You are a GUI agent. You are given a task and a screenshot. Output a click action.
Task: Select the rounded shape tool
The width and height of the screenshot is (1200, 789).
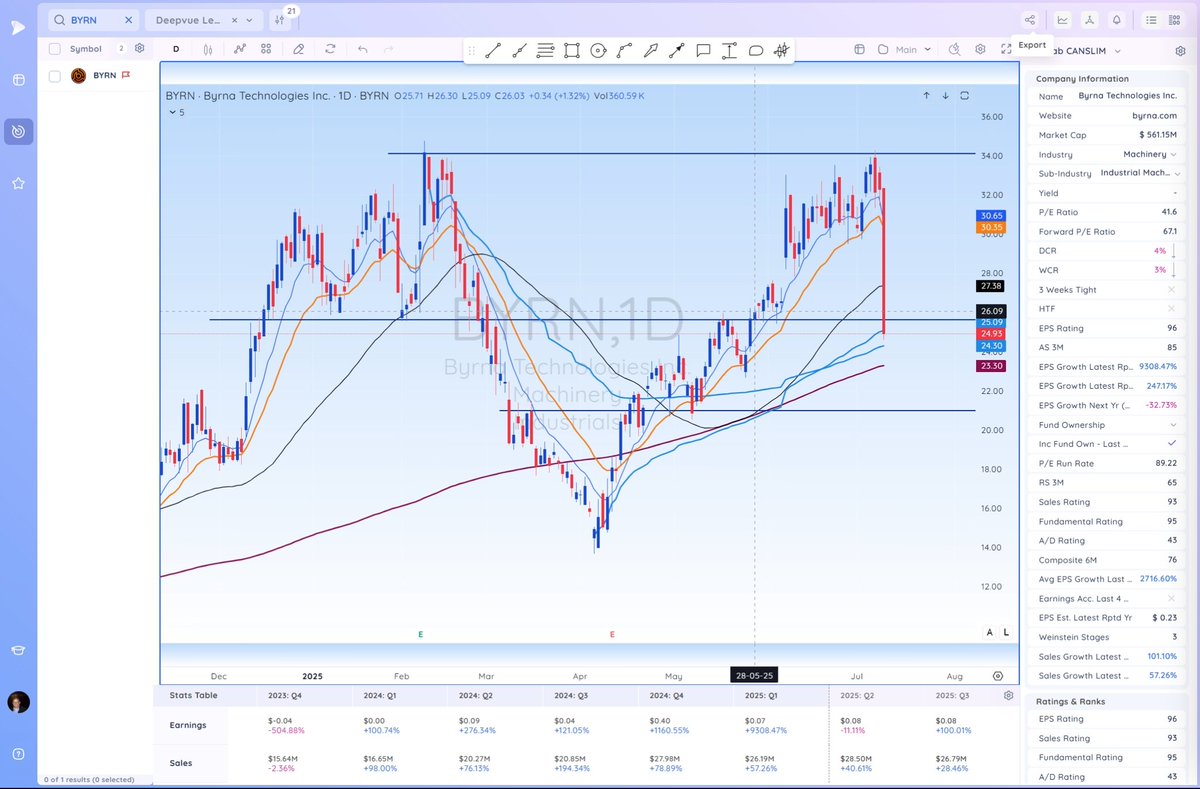[x=756, y=50]
